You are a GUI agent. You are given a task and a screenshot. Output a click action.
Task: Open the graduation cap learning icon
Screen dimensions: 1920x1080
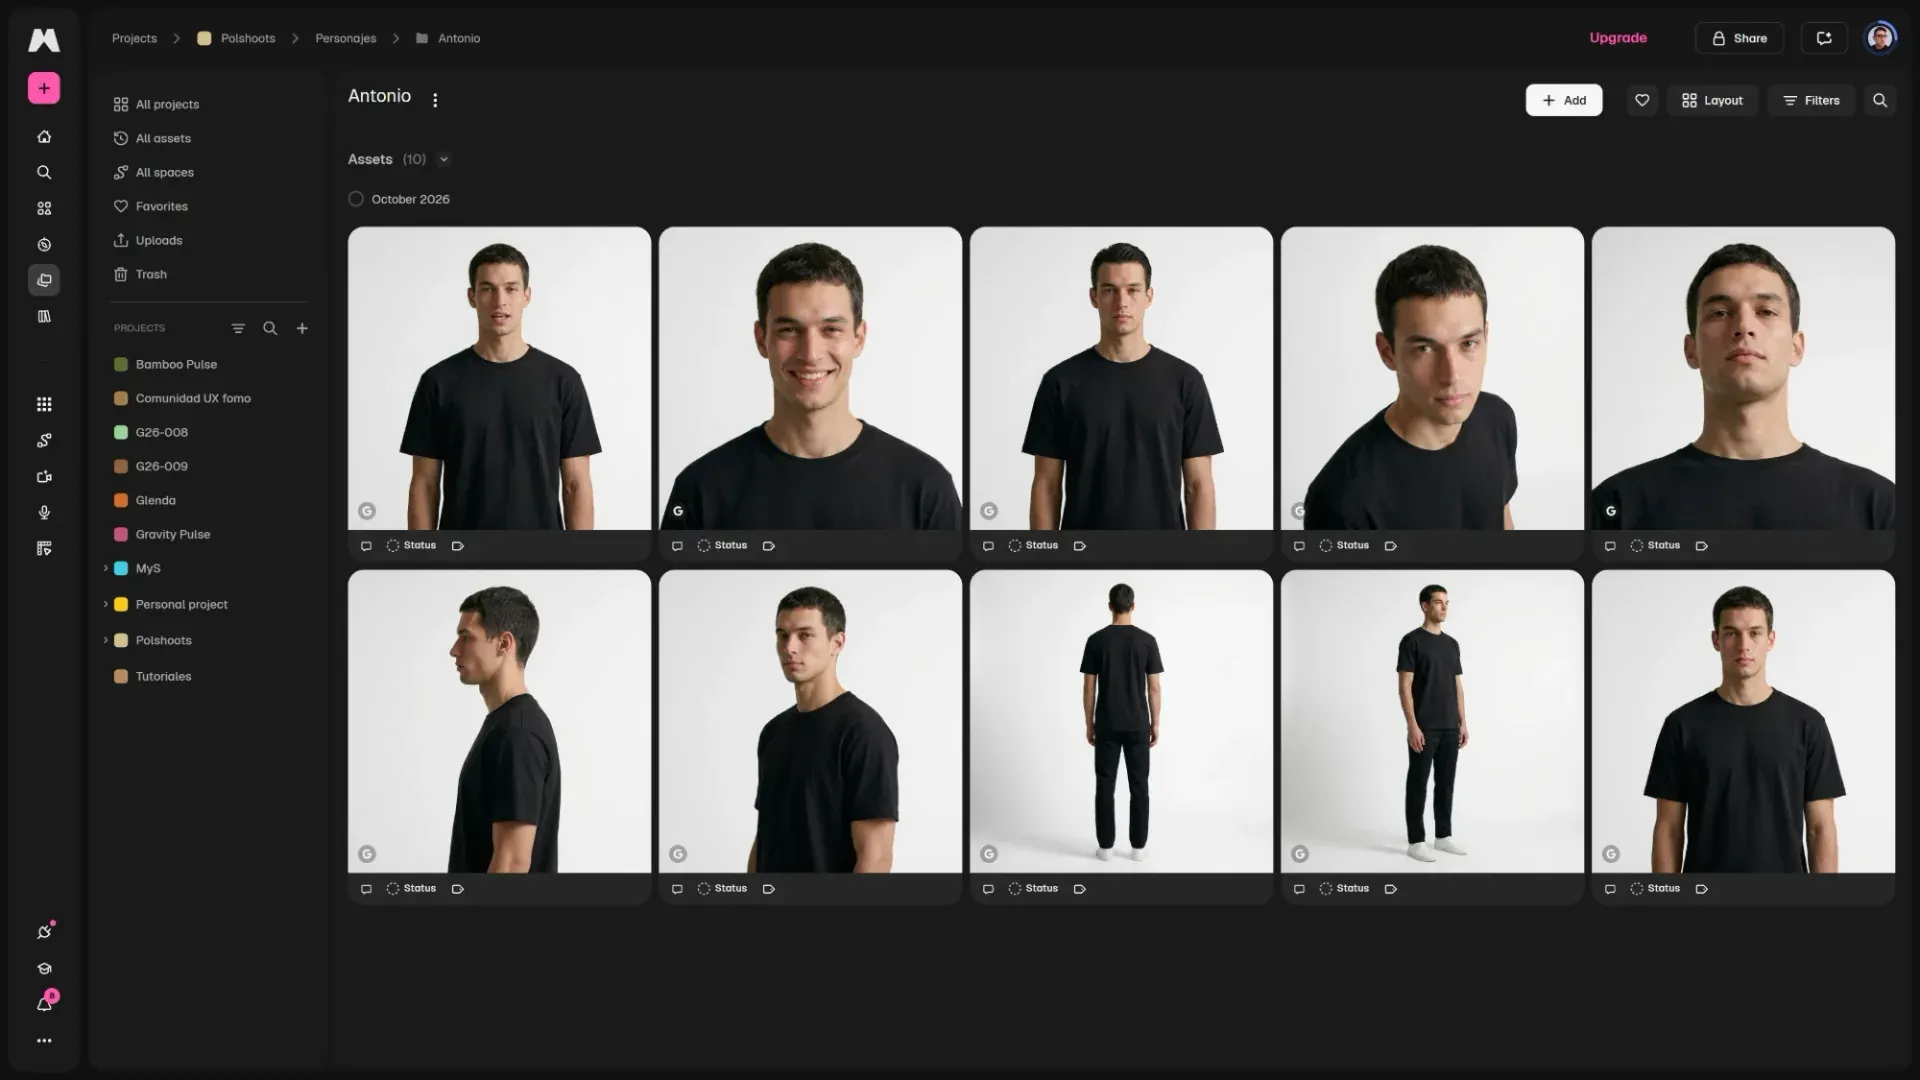[x=44, y=969]
